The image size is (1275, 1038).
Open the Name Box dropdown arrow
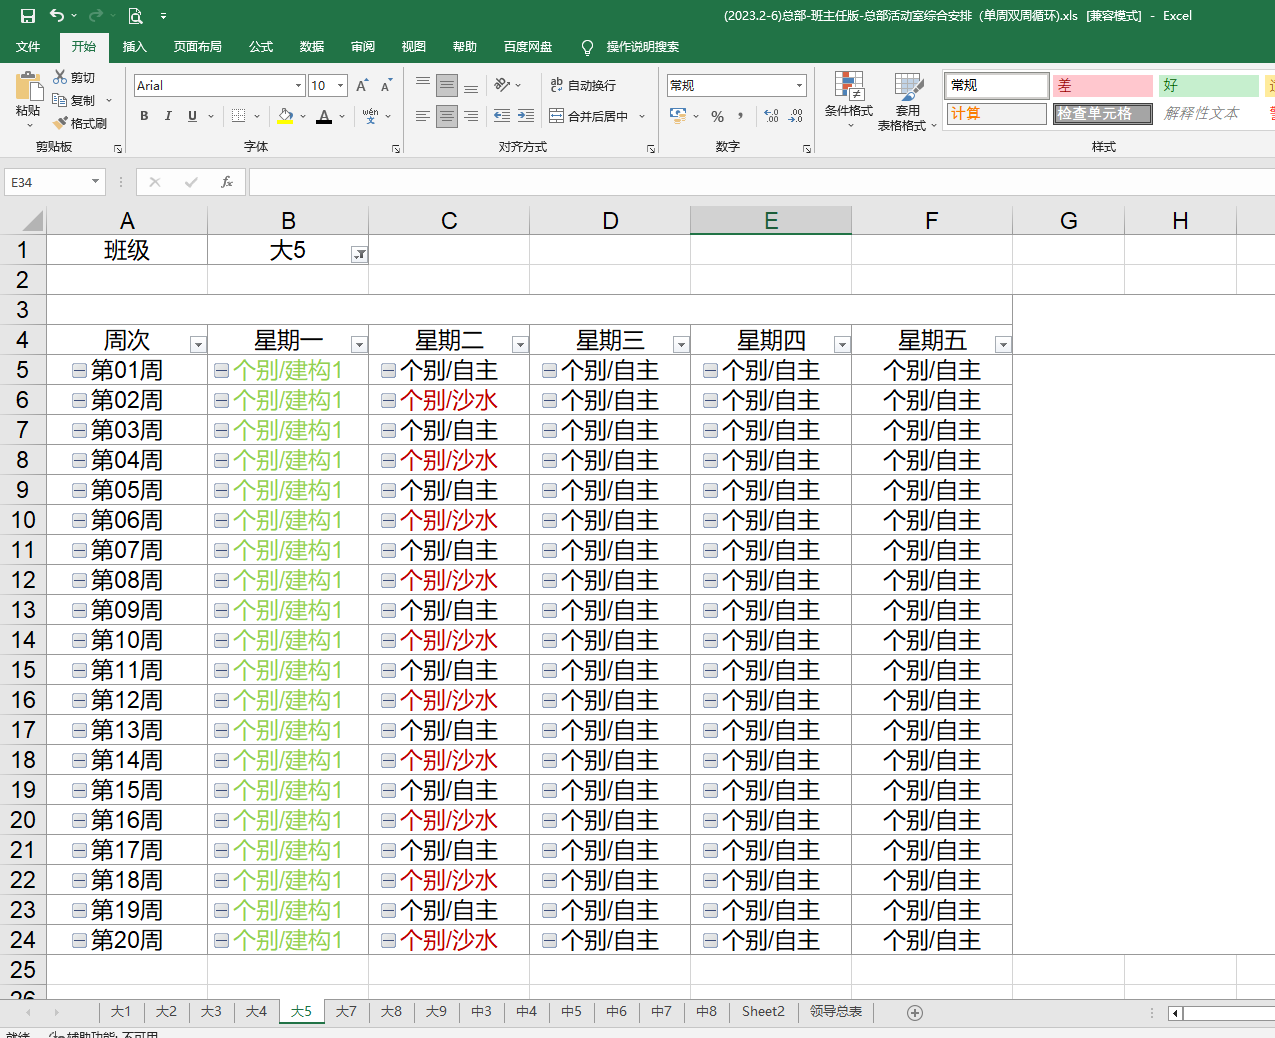tap(95, 182)
